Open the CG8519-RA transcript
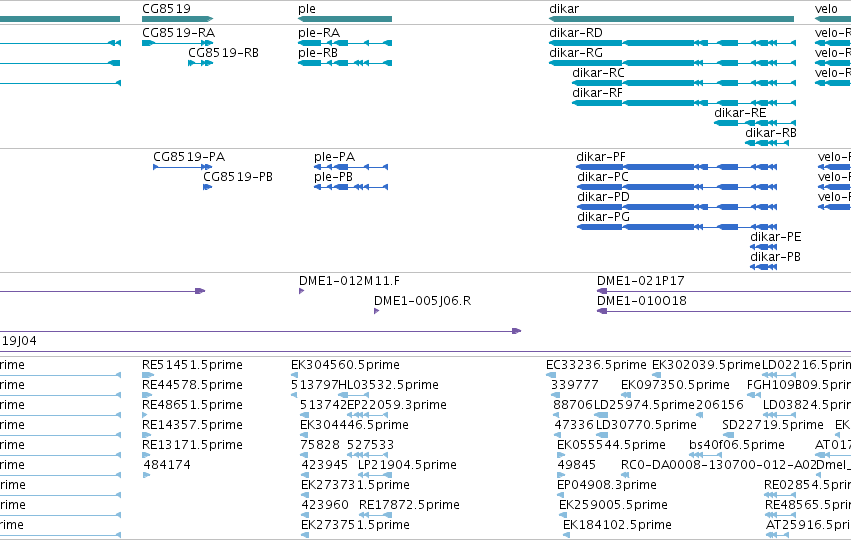 179,33
